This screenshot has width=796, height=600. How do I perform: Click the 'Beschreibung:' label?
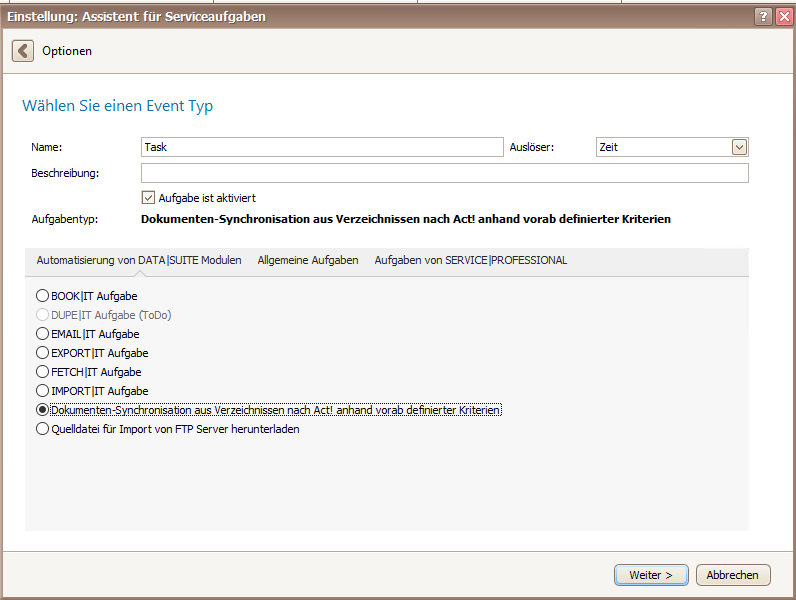pyautogui.click(x=65, y=173)
